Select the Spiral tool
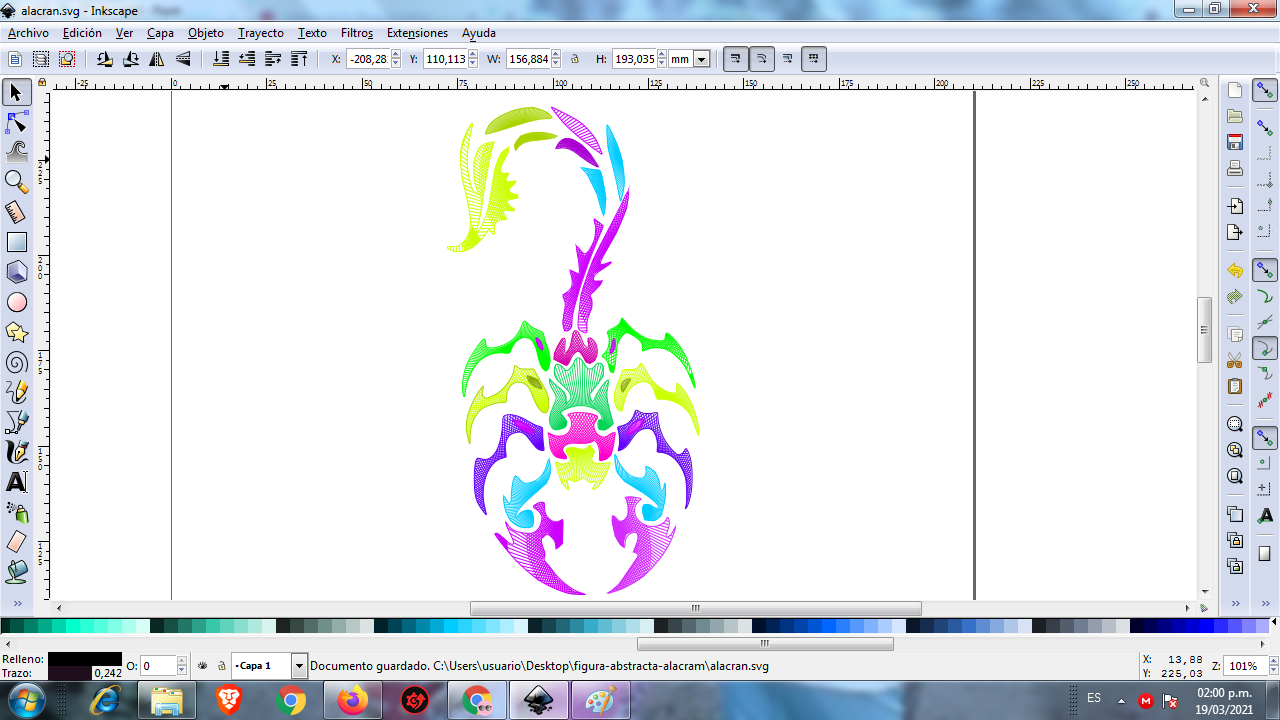The height and width of the screenshot is (720, 1280). click(x=16, y=362)
